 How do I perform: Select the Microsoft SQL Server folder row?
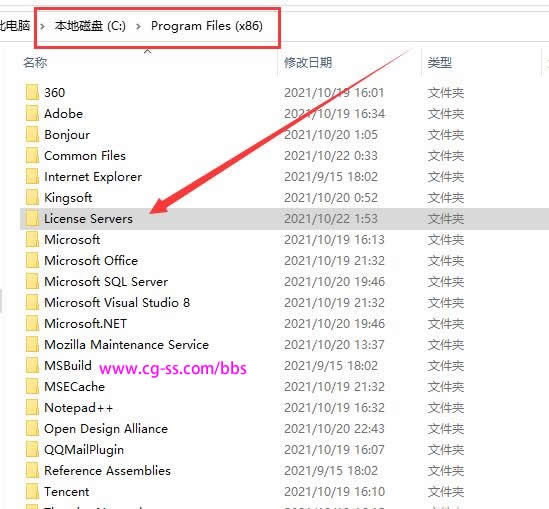[x=284, y=282]
